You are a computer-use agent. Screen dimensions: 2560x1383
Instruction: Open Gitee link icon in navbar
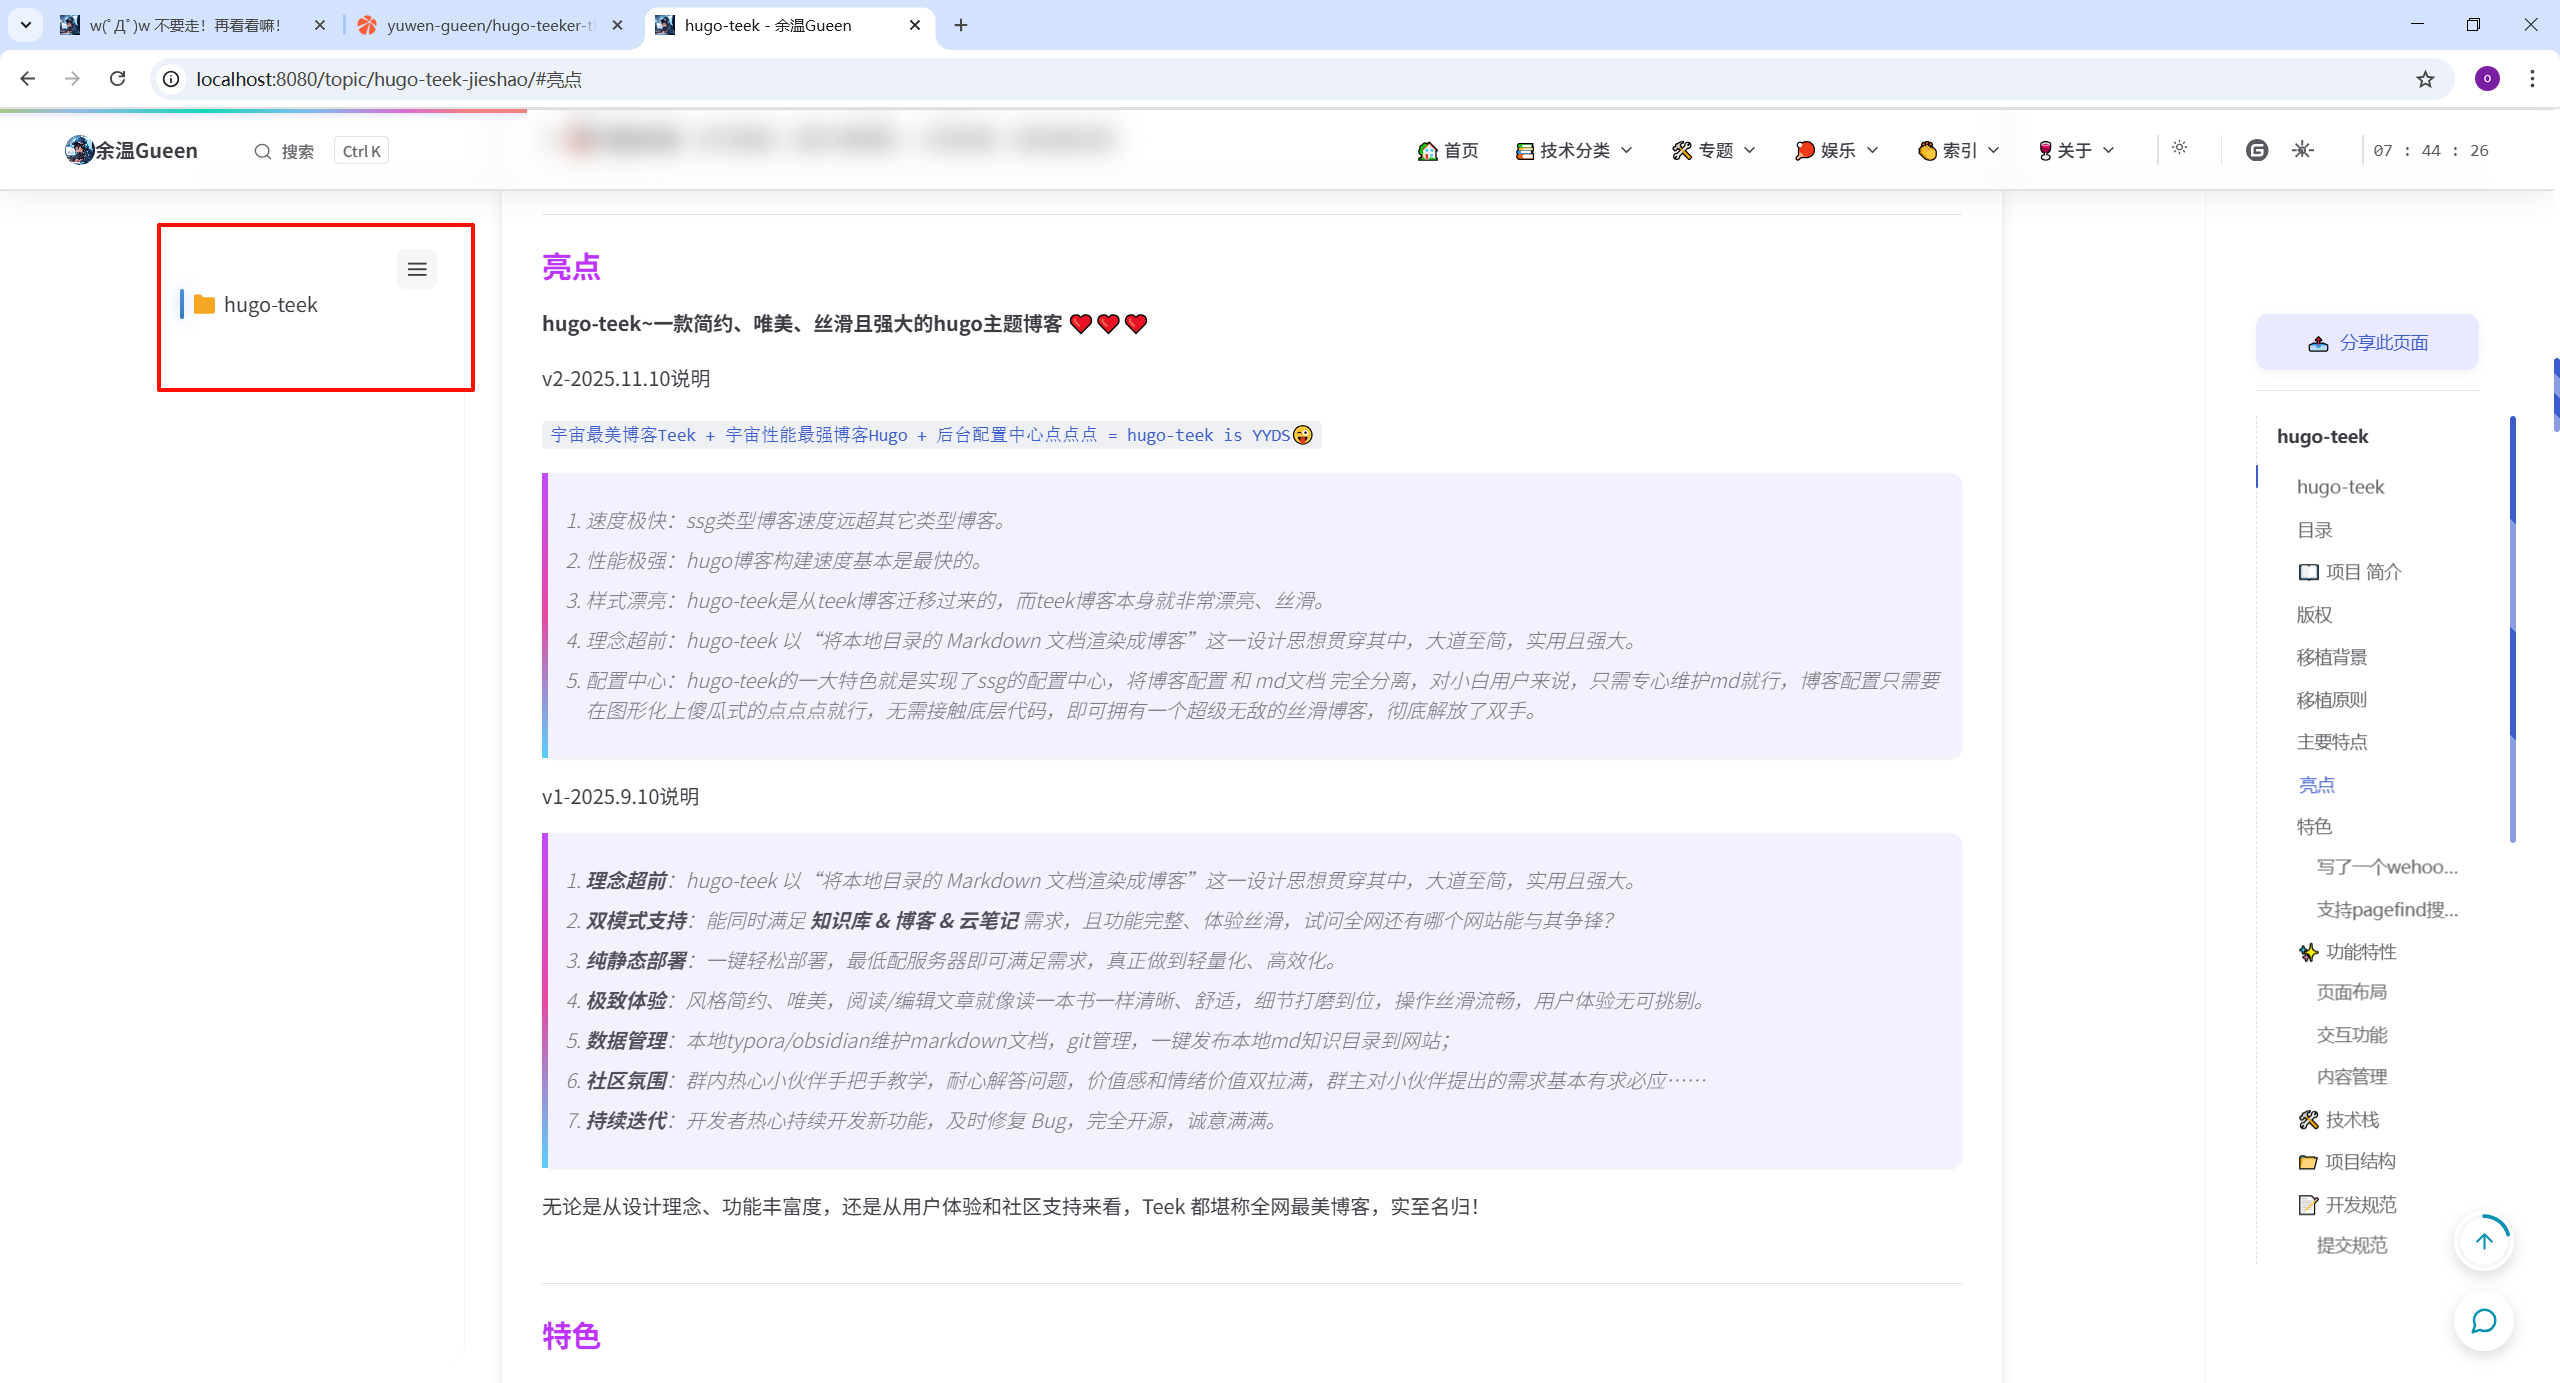click(x=2256, y=150)
